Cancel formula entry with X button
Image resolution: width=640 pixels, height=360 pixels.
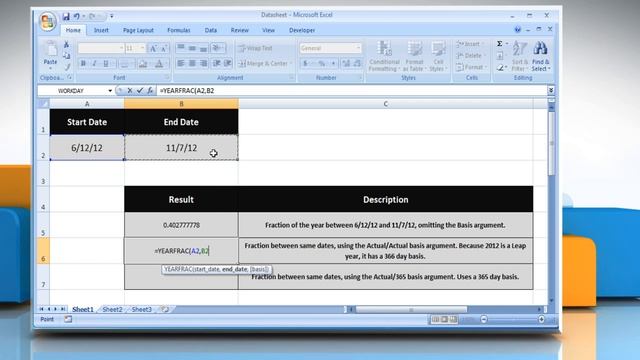coord(130,91)
